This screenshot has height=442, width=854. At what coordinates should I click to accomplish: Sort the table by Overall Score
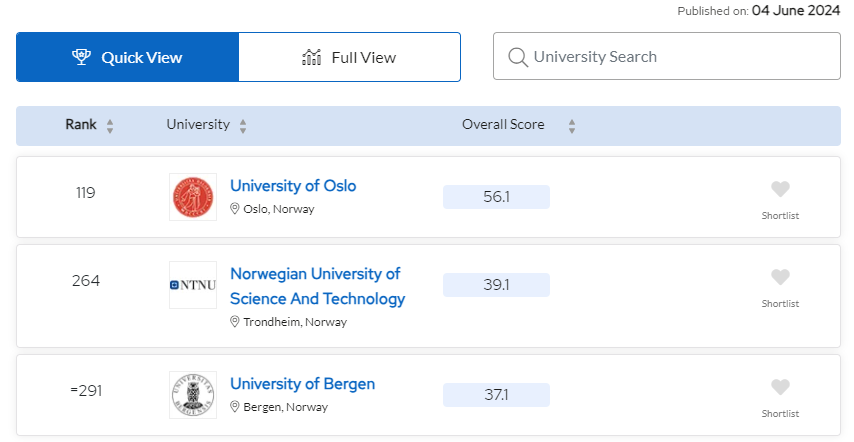(x=572, y=126)
